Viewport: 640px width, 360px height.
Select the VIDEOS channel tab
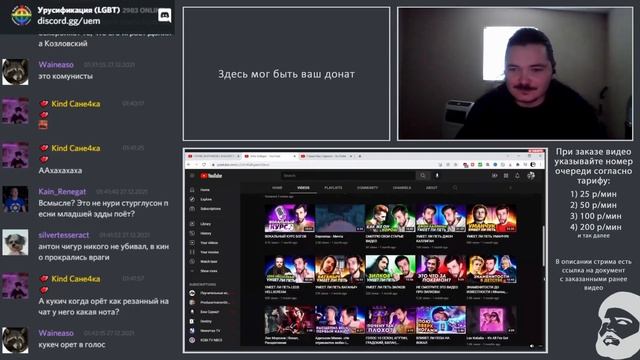click(303, 188)
